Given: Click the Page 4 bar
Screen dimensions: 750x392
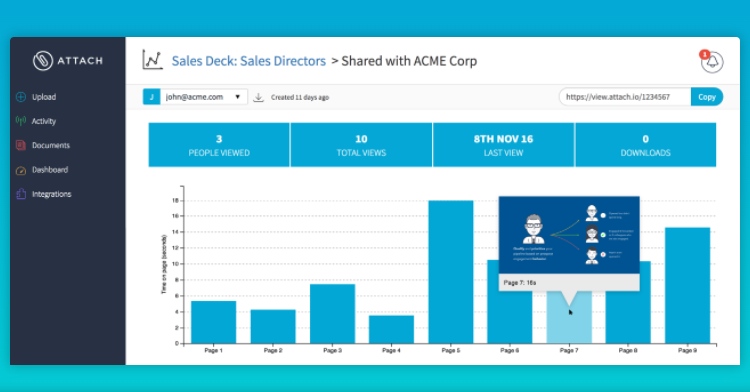Looking at the screenshot, I should click(391, 329).
